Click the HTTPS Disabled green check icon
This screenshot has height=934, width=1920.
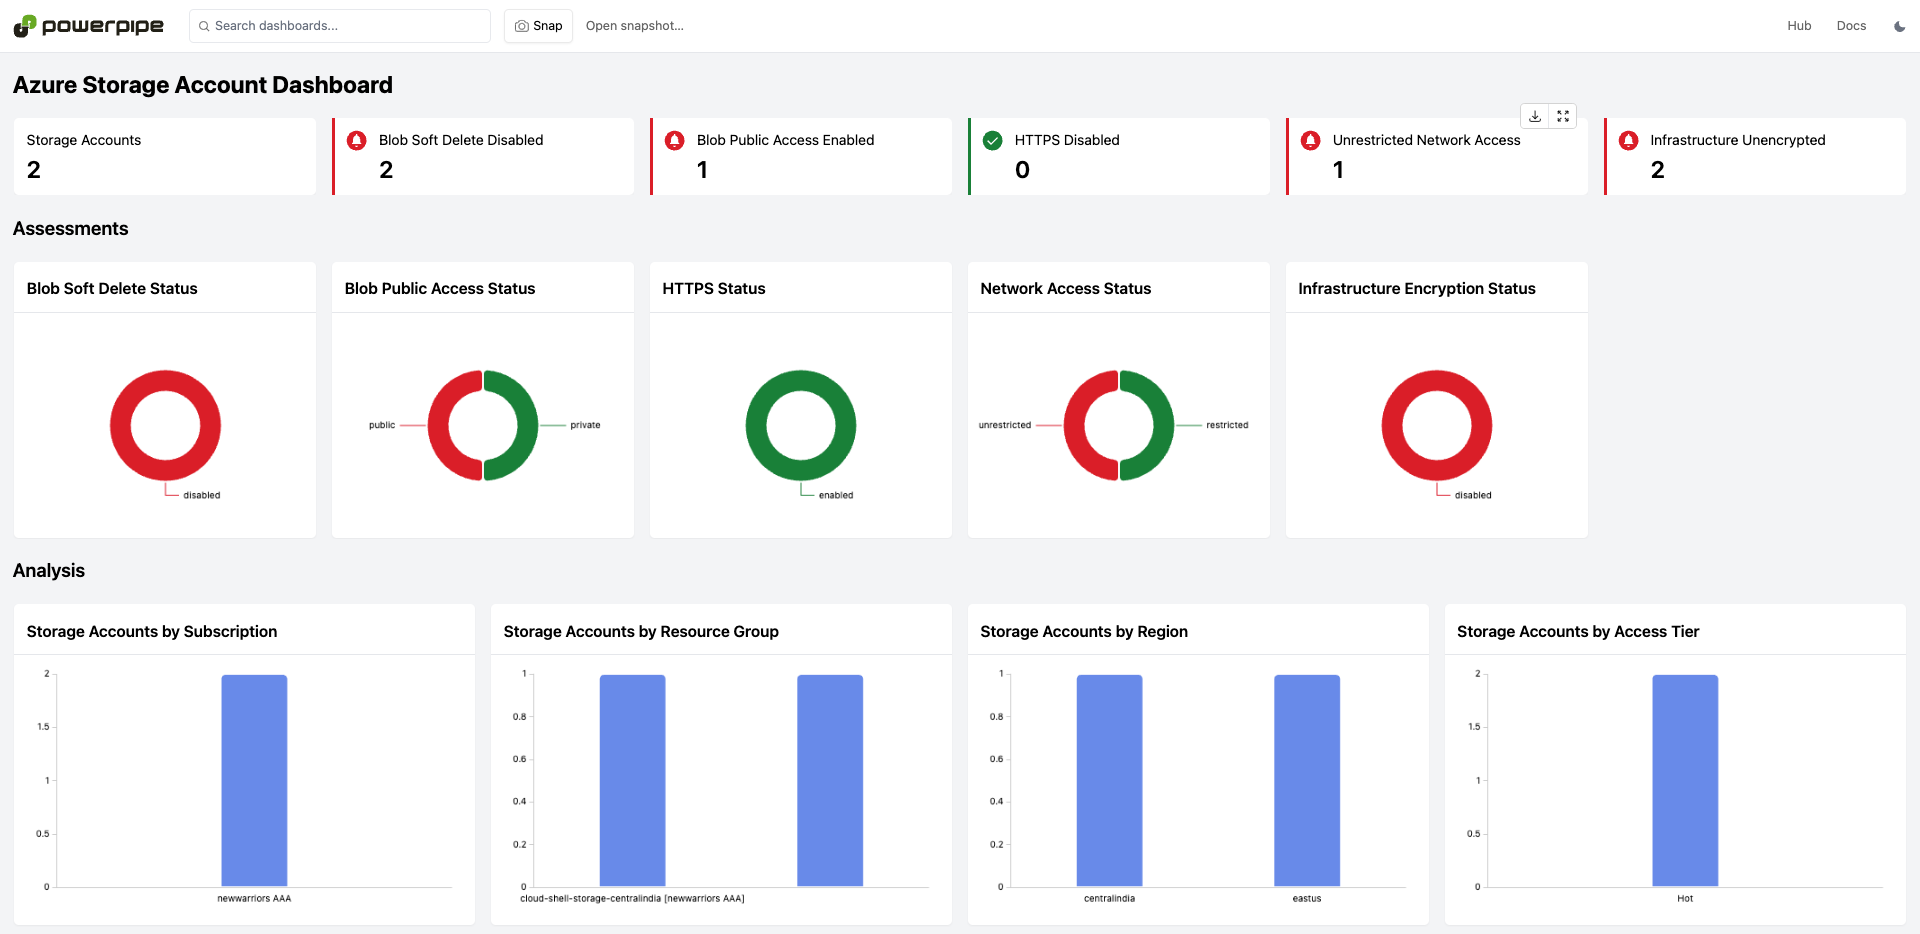(992, 140)
